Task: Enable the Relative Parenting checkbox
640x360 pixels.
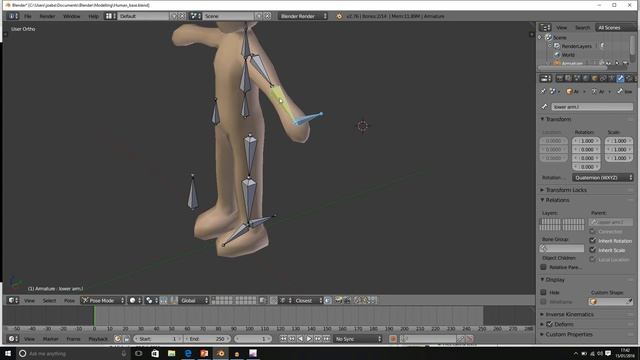Action: (x=543, y=267)
